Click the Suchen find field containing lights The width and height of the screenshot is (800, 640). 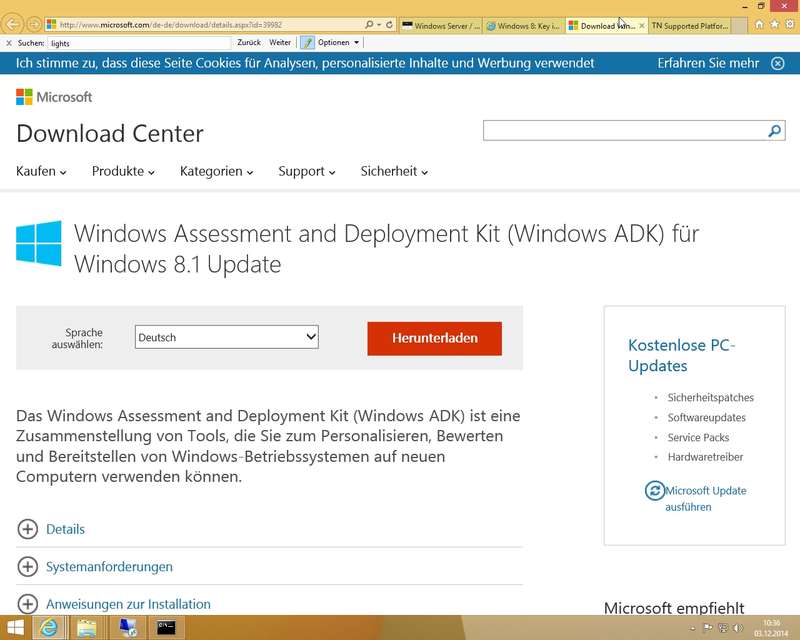[x=139, y=43]
